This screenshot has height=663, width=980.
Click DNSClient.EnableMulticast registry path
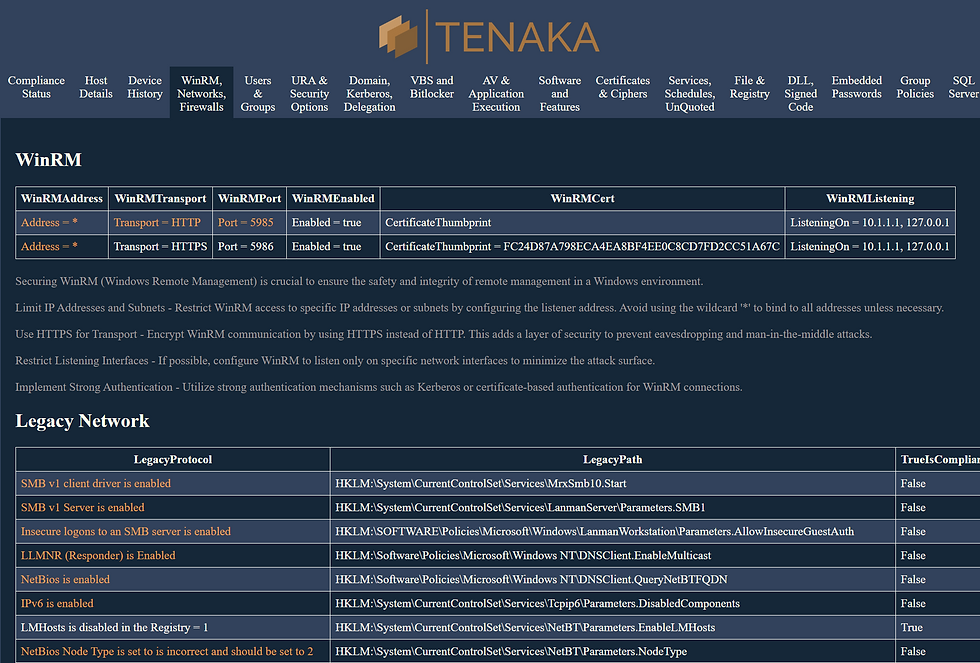tap(523, 555)
